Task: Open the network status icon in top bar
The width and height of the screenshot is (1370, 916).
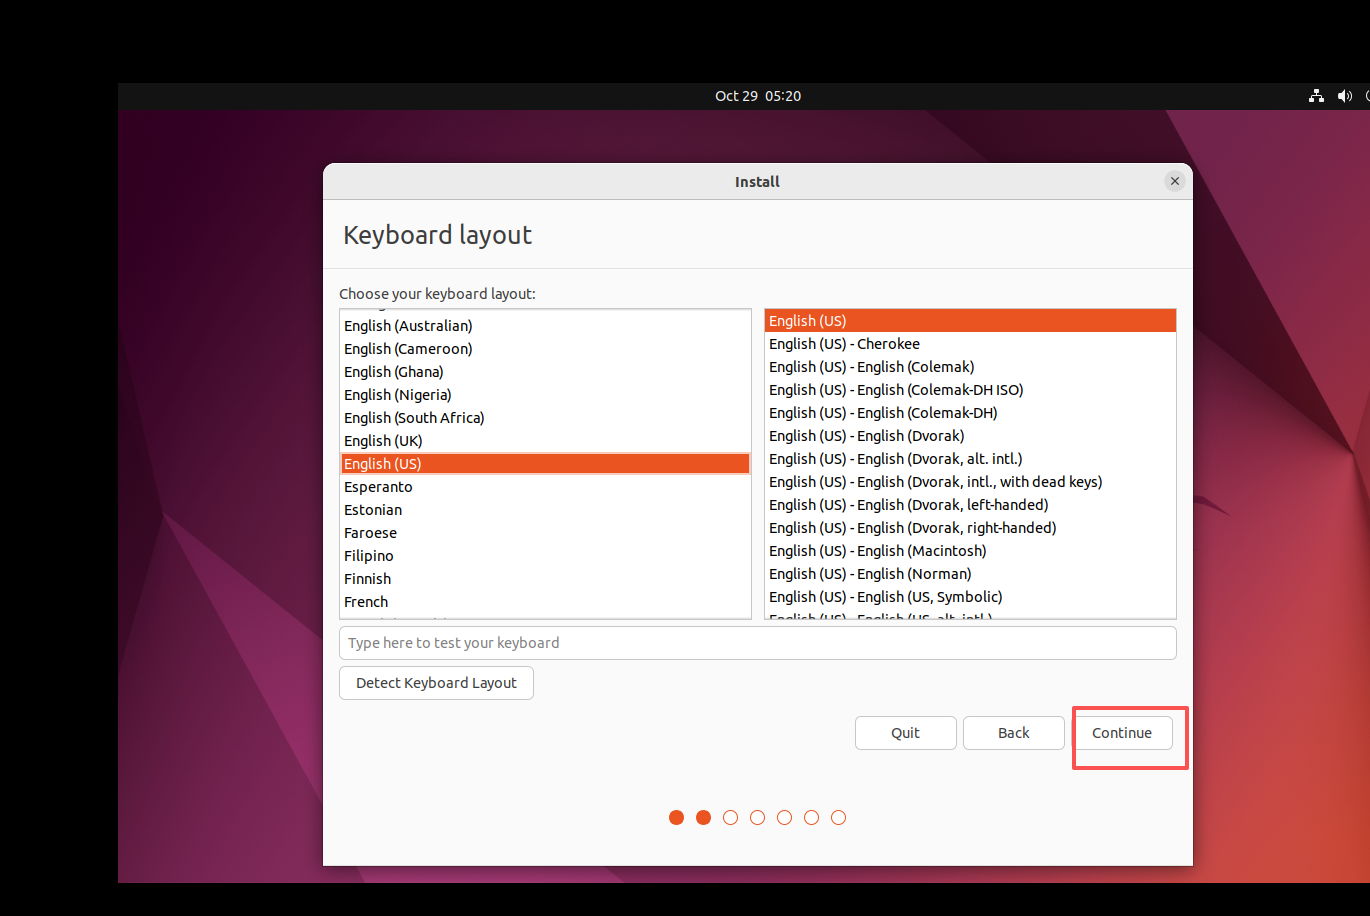Action: (1316, 96)
